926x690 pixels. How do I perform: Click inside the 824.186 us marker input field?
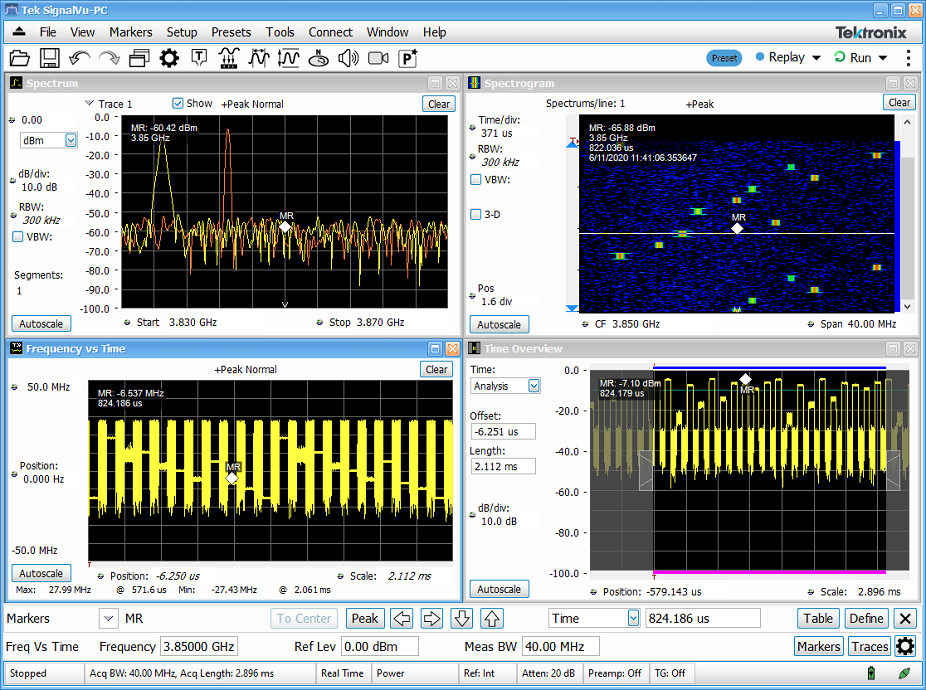pyautogui.click(x=702, y=618)
